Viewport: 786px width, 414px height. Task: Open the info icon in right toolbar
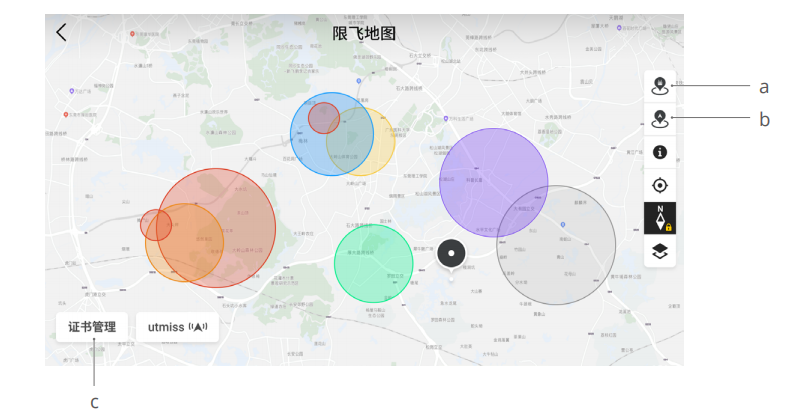click(659, 152)
